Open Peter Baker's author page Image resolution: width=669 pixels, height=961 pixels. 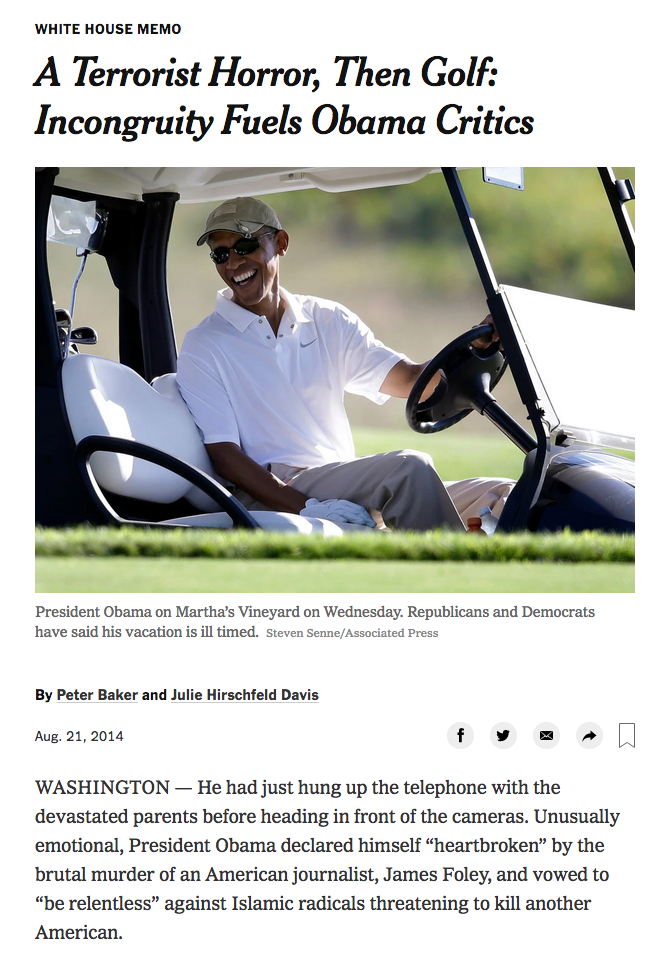97,695
